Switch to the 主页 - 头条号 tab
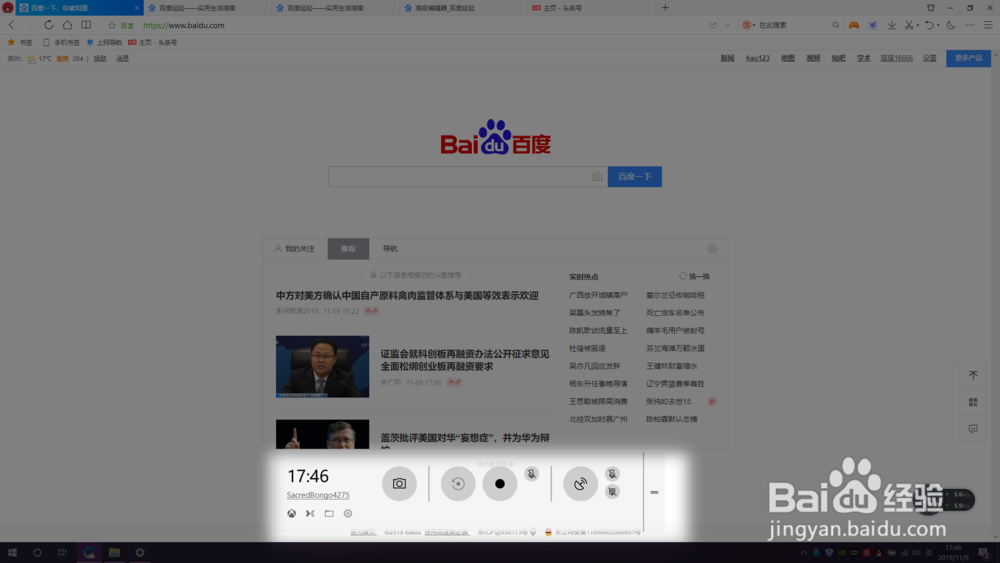Viewport: 1000px width, 563px height. click(x=590, y=8)
